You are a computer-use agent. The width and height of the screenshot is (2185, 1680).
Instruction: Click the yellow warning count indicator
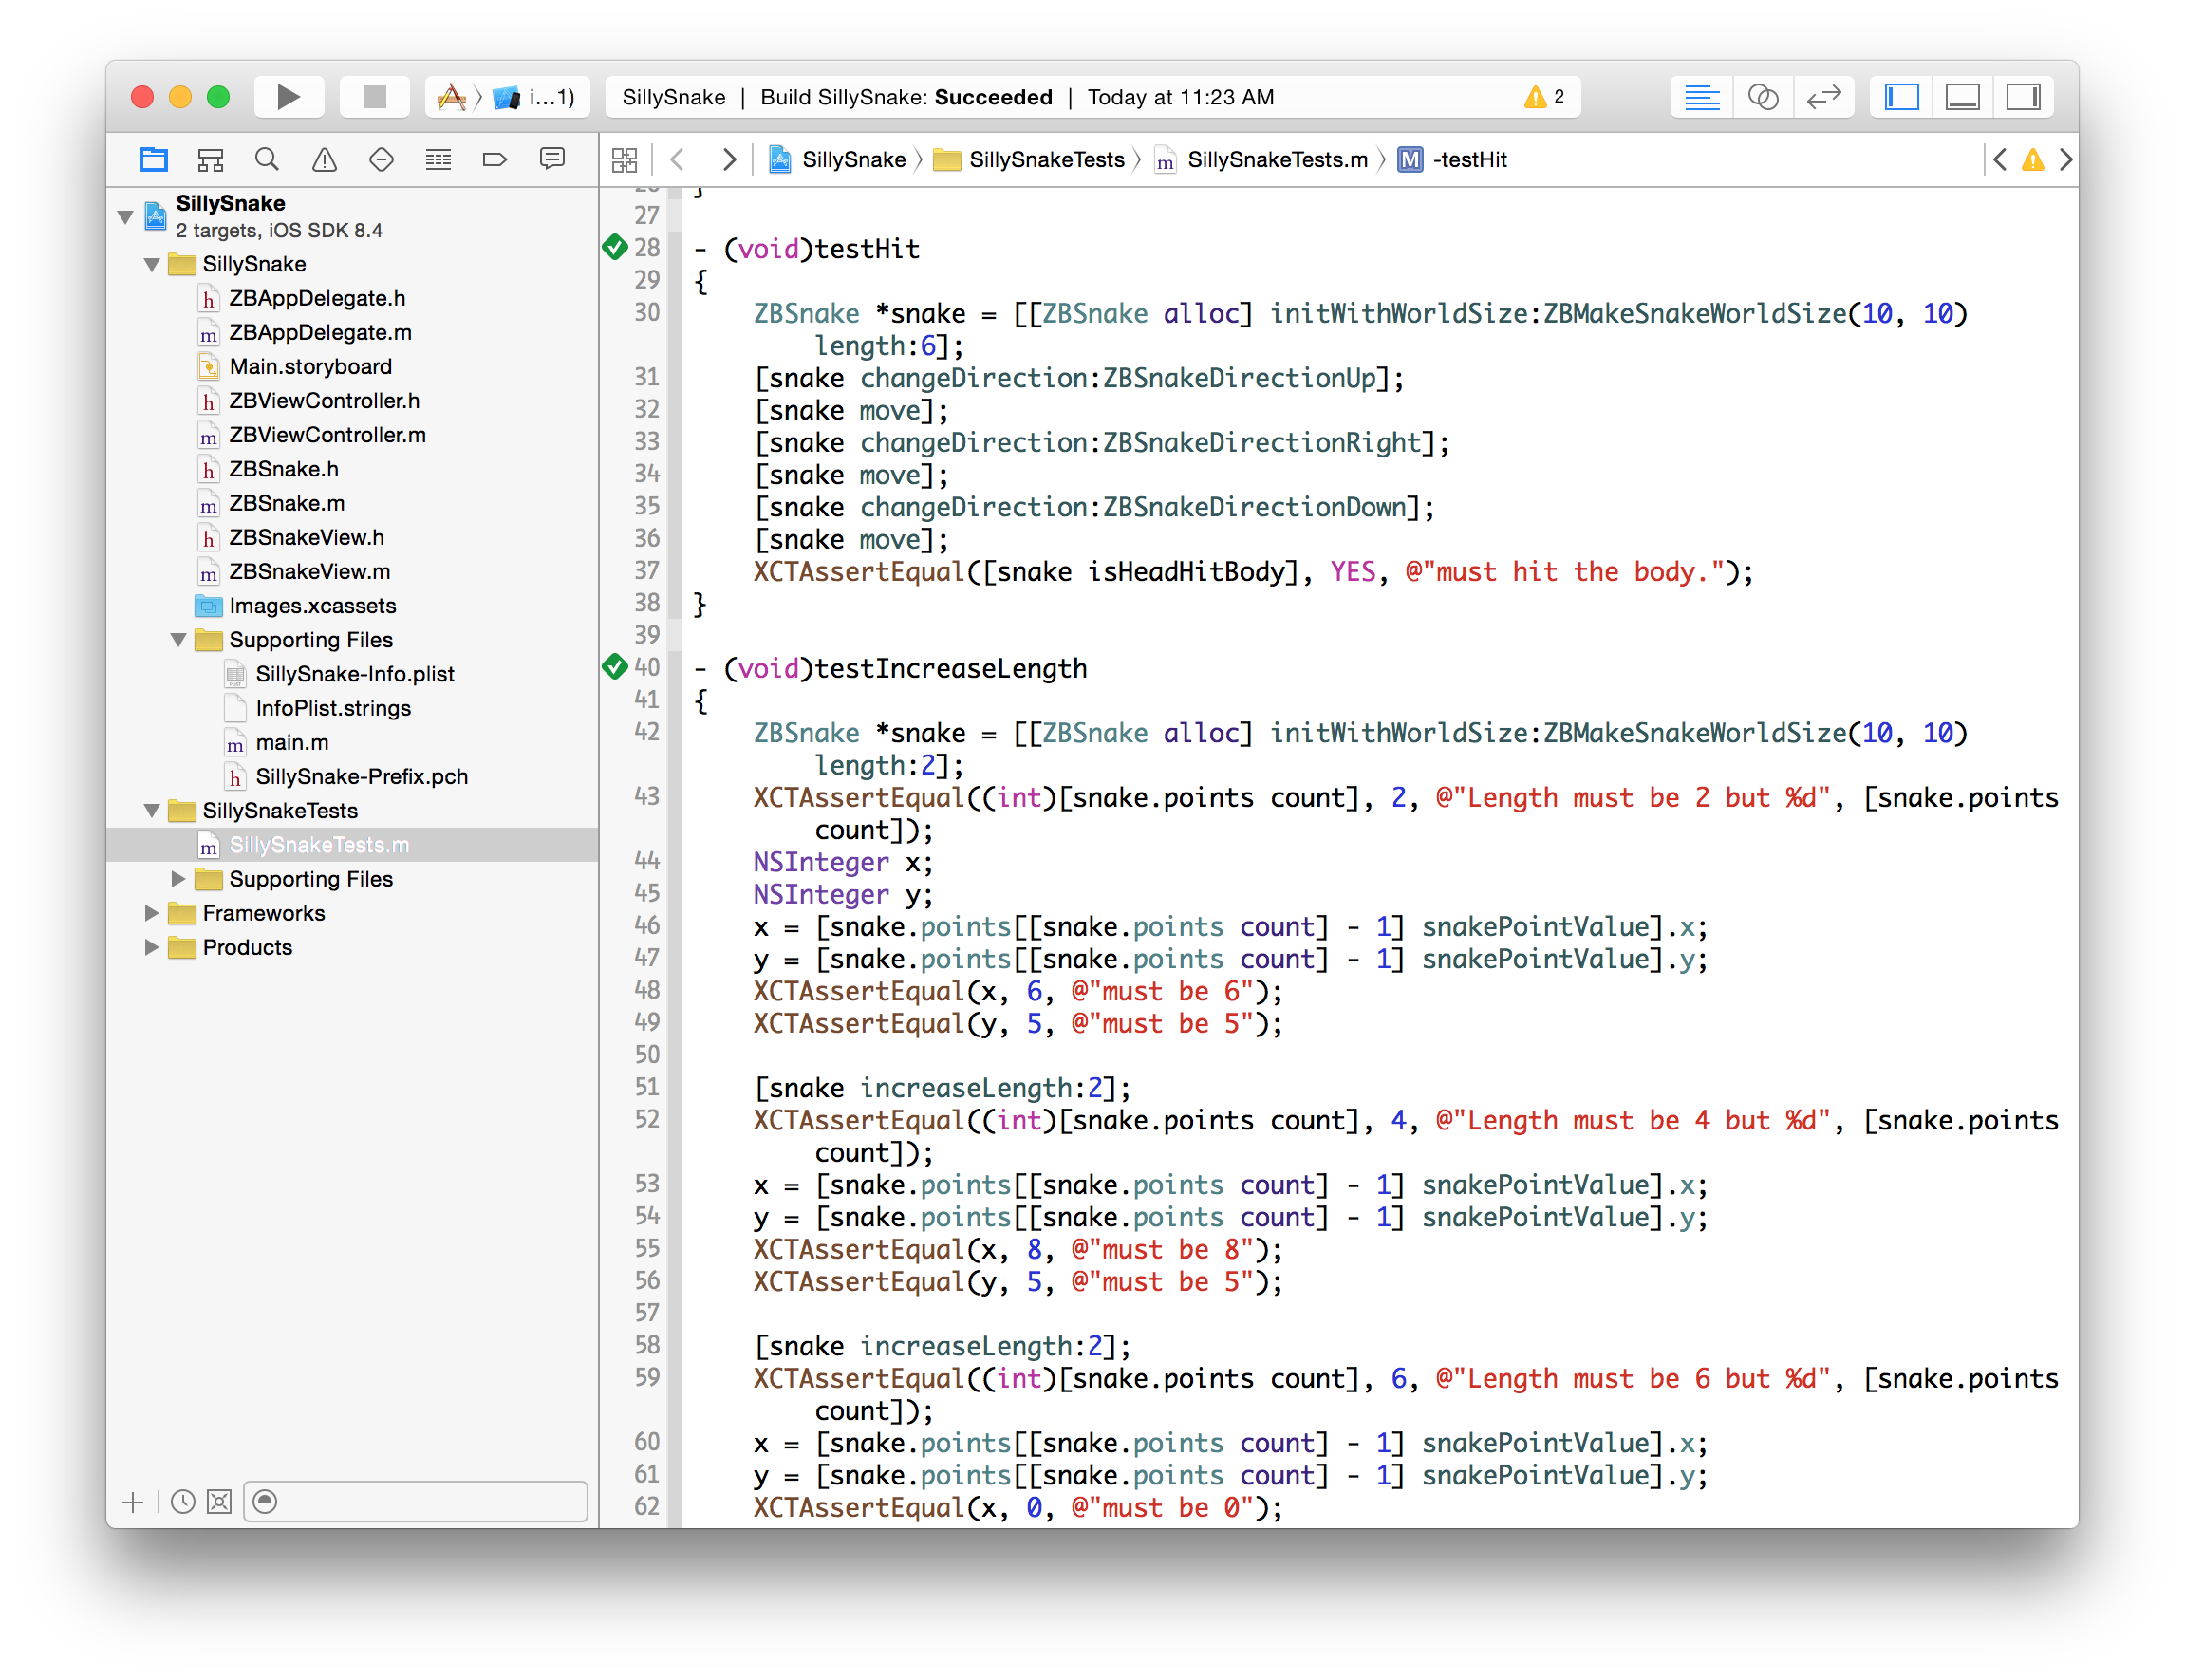[x=1545, y=97]
